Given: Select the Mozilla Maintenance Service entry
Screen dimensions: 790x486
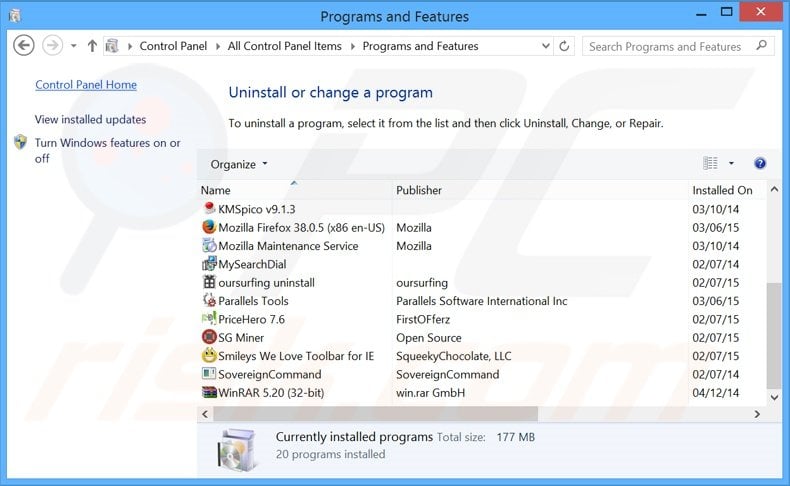Looking at the screenshot, I should point(288,246).
